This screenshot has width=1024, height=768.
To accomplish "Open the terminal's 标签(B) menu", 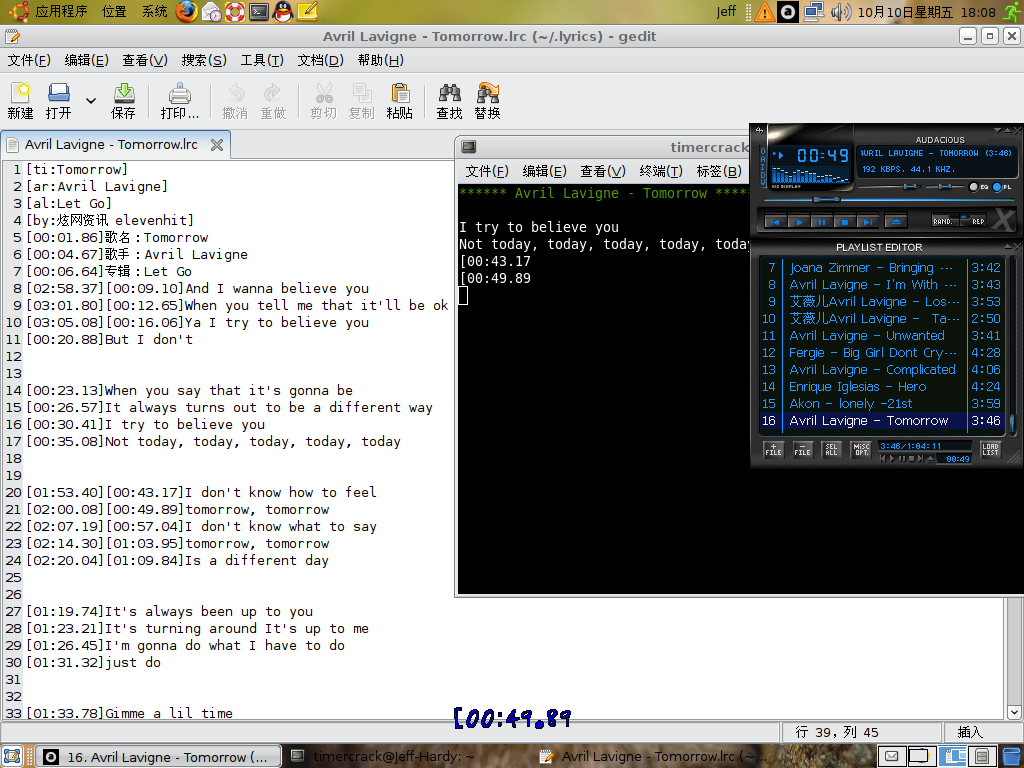I will point(719,171).
